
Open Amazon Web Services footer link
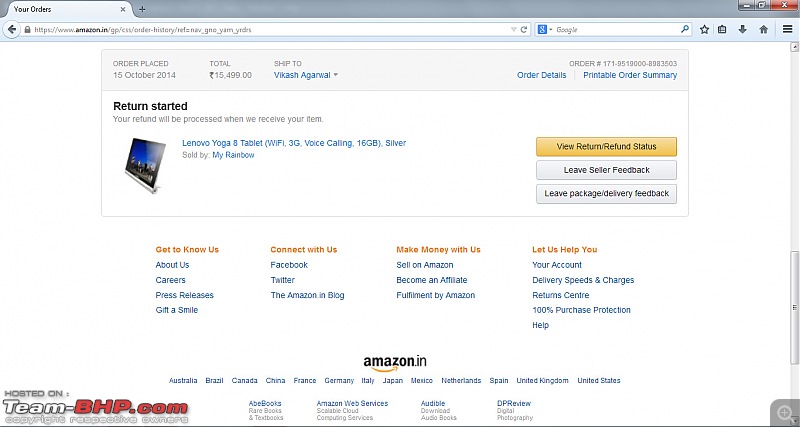pyautogui.click(x=352, y=404)
